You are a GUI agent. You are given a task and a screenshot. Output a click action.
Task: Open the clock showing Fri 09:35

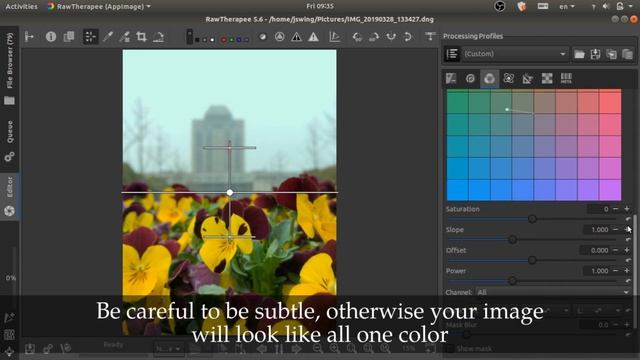point(320,7)
